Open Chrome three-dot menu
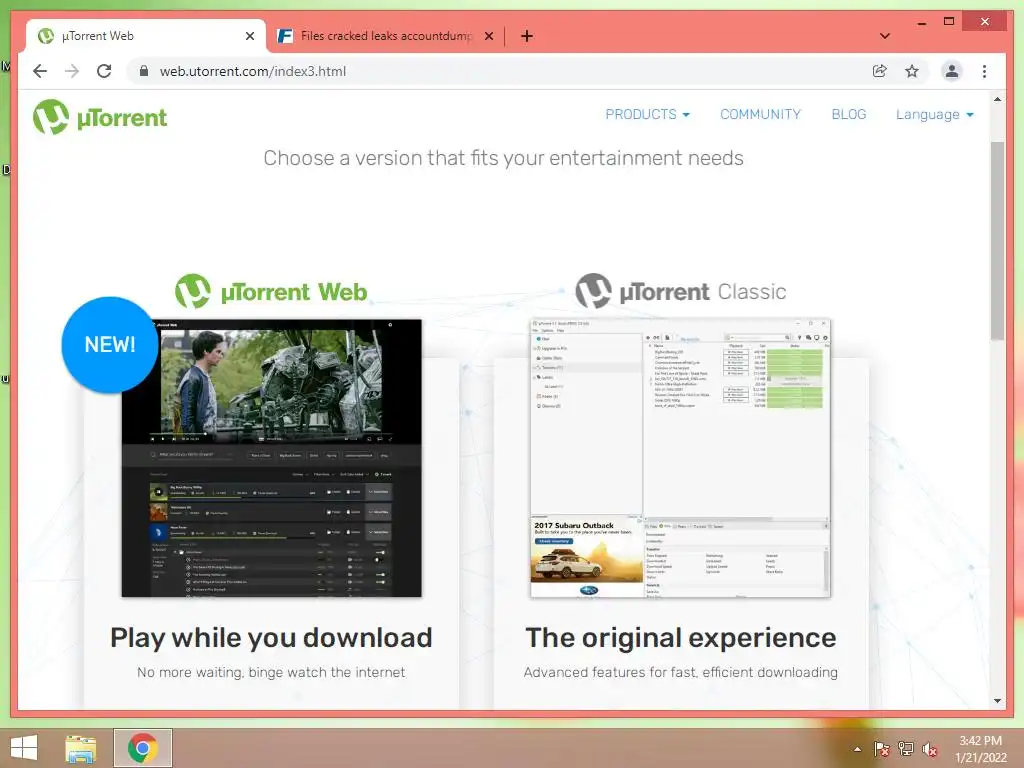 tap(984, 71)
